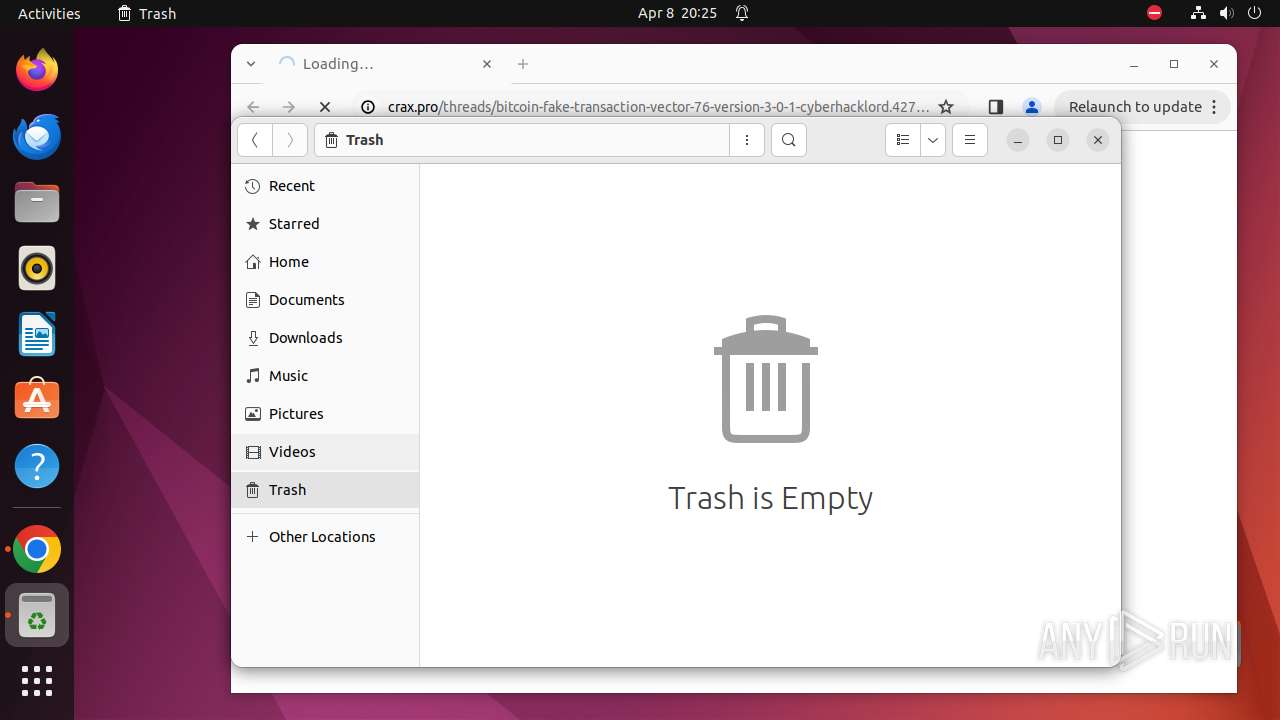Open the Files hamburger main menu
This screenshot has height=720, width=1280.
(970, 140)
